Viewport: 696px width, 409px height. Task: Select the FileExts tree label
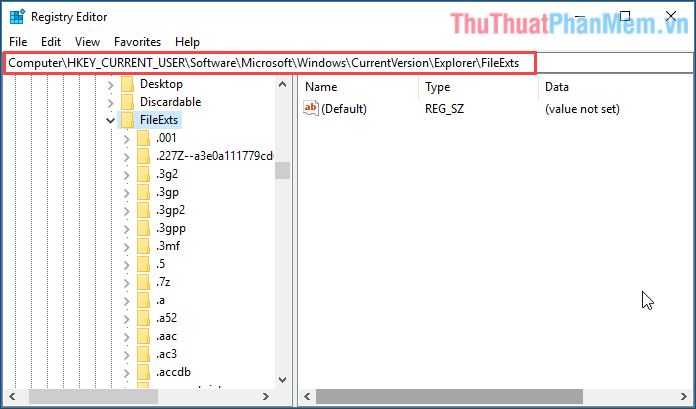[159, 120]
